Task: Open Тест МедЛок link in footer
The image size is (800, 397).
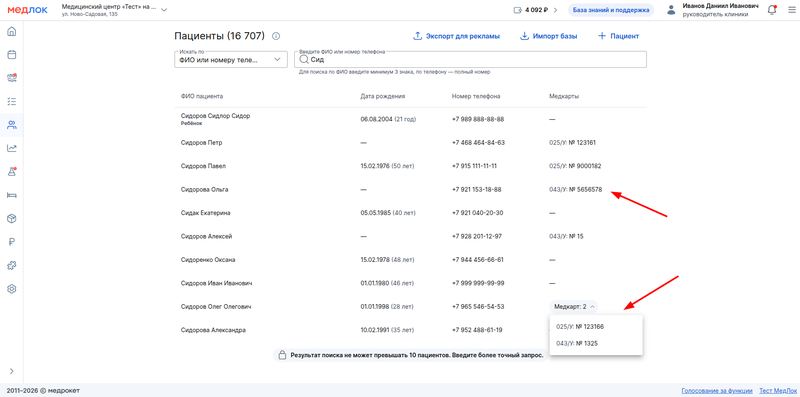Action: [x=777, y=391]
